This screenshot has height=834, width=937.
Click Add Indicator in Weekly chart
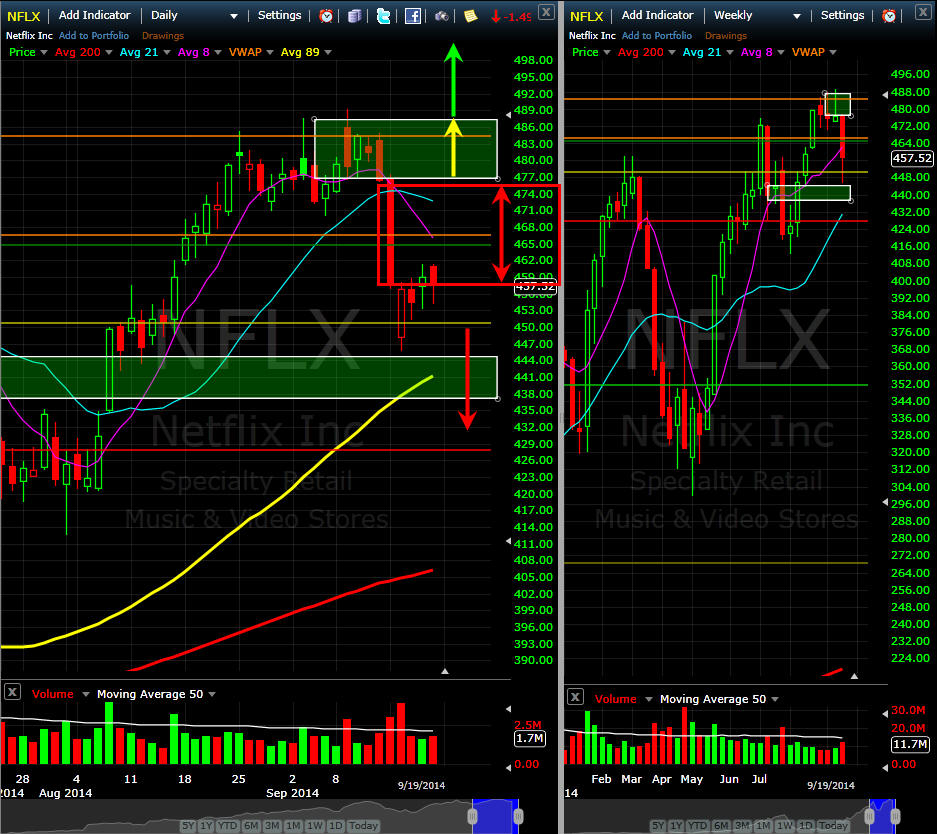(x=657, y=16)
